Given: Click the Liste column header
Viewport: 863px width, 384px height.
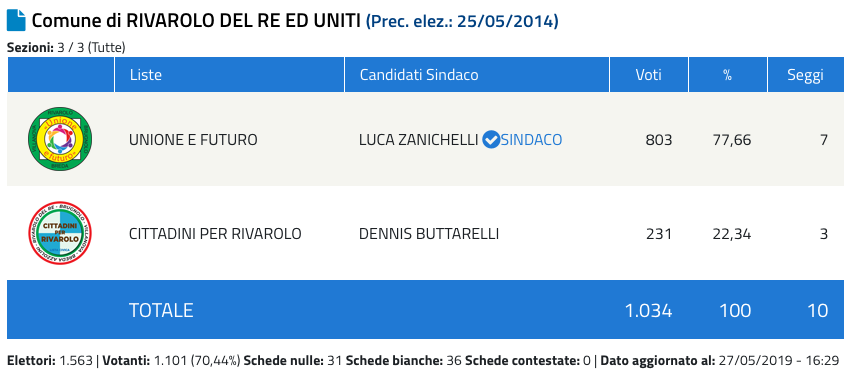Looking at the screenshot, I should point(146,75).
